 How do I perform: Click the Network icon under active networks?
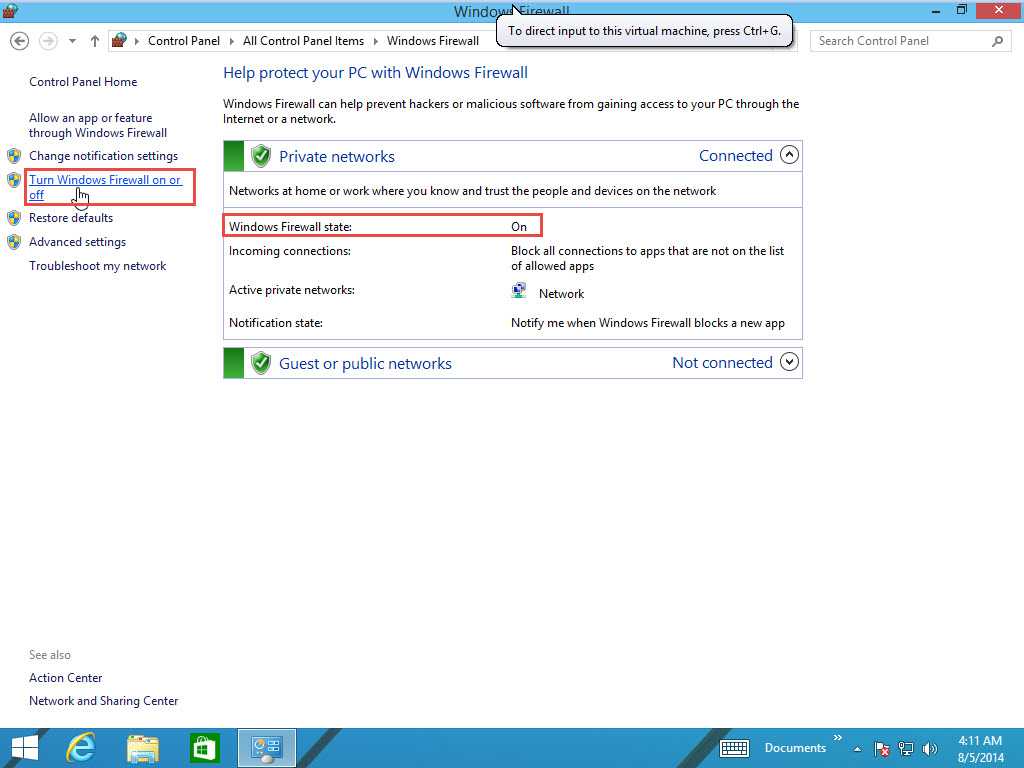tap(519, 291)
